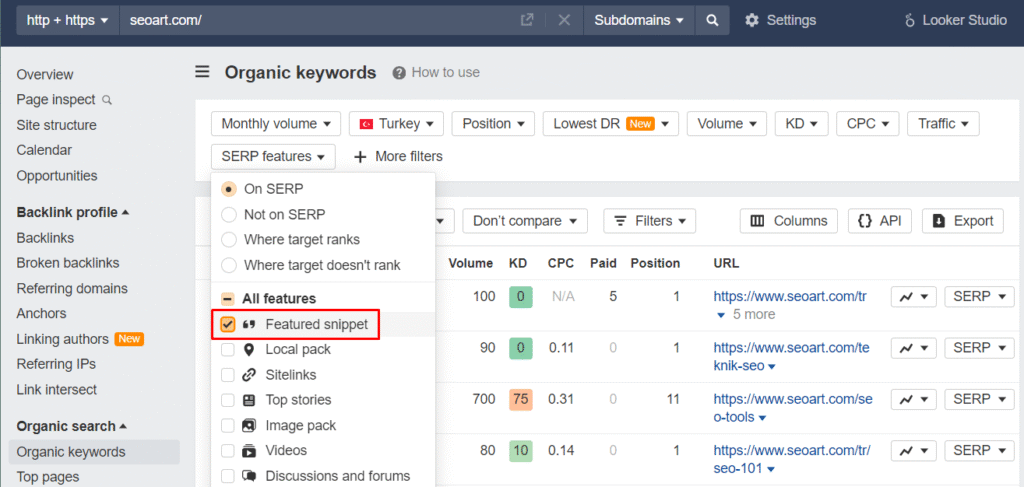
Task: Open the Don't compare dropdown
Action: click(525, 221)
